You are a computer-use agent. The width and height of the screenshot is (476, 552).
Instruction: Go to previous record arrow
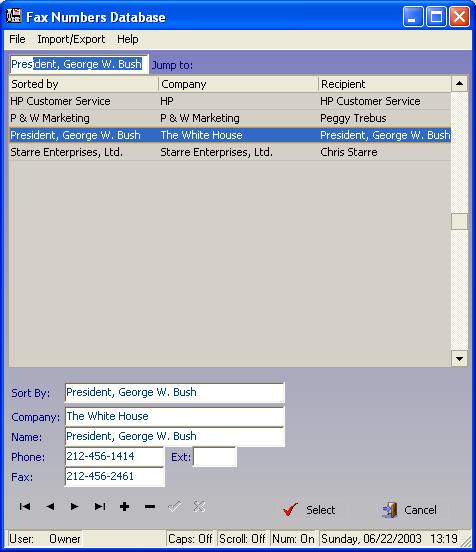point(50,507)
